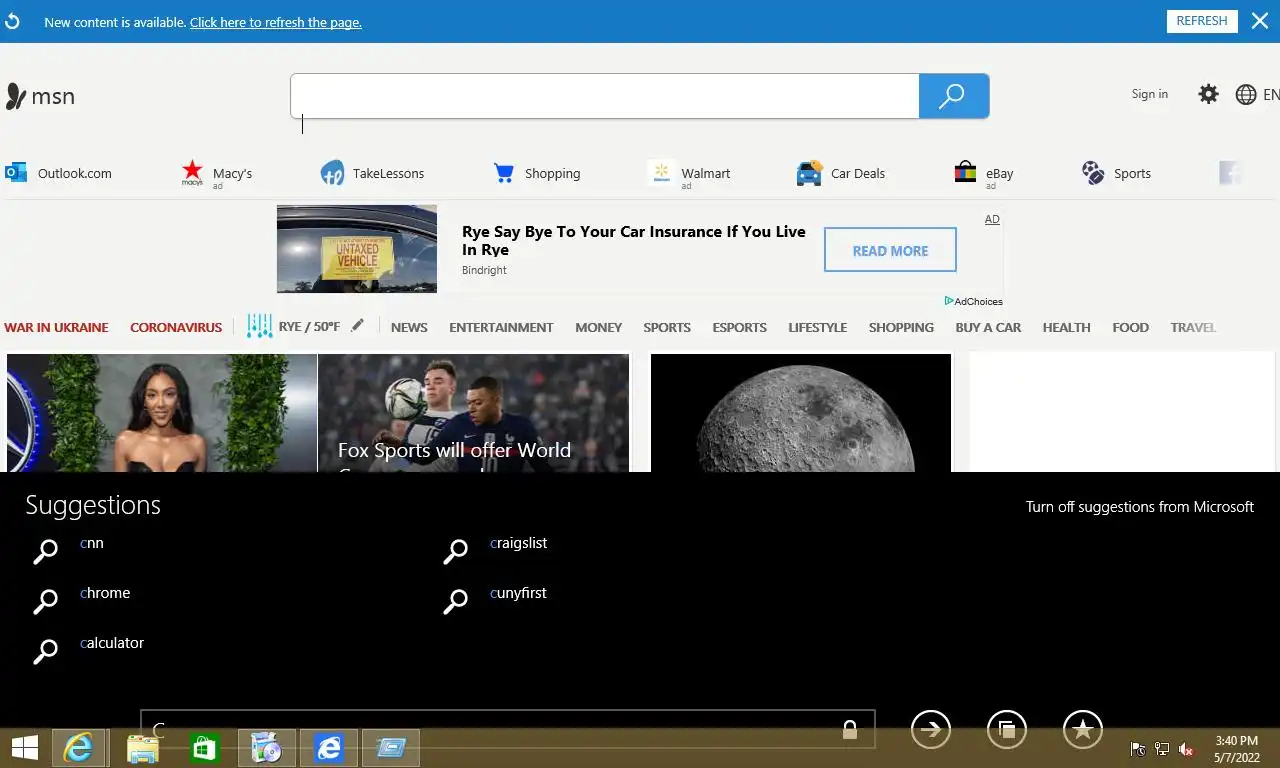
Task: Select the 'chrome' suggestion
Action: [x=105, y=593]
